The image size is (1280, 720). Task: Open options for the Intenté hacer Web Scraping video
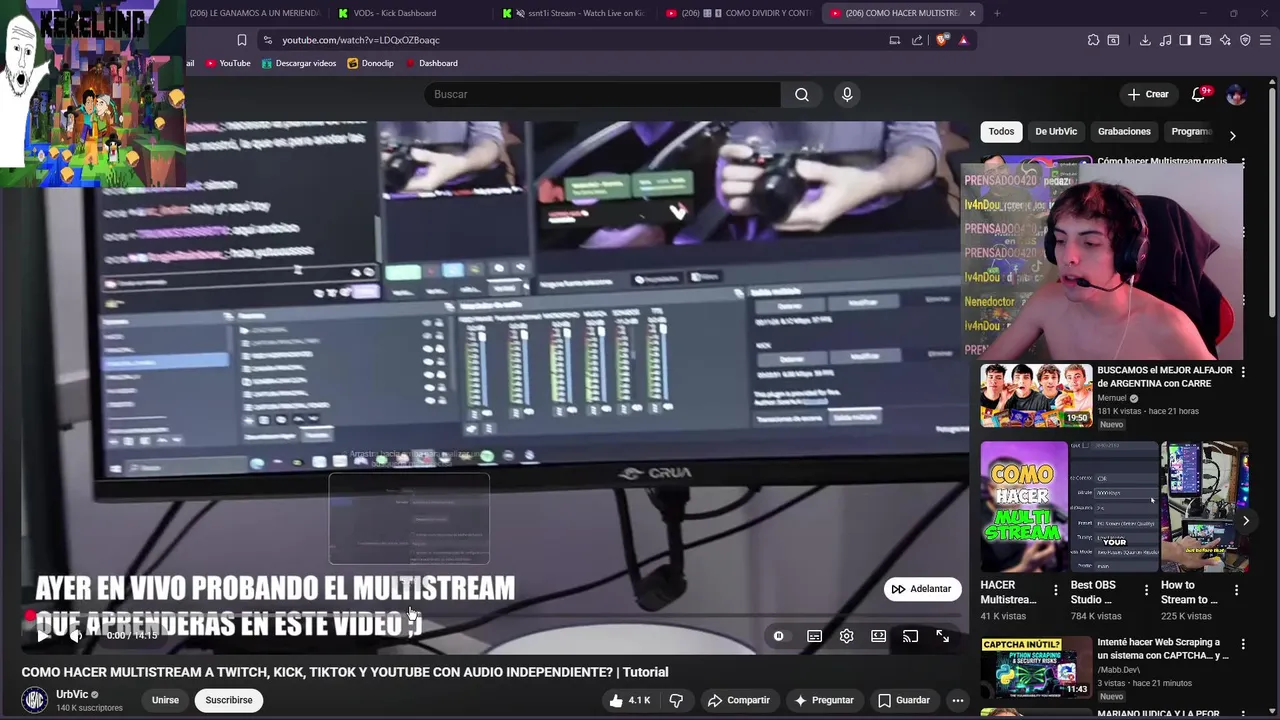point(1243,645)
